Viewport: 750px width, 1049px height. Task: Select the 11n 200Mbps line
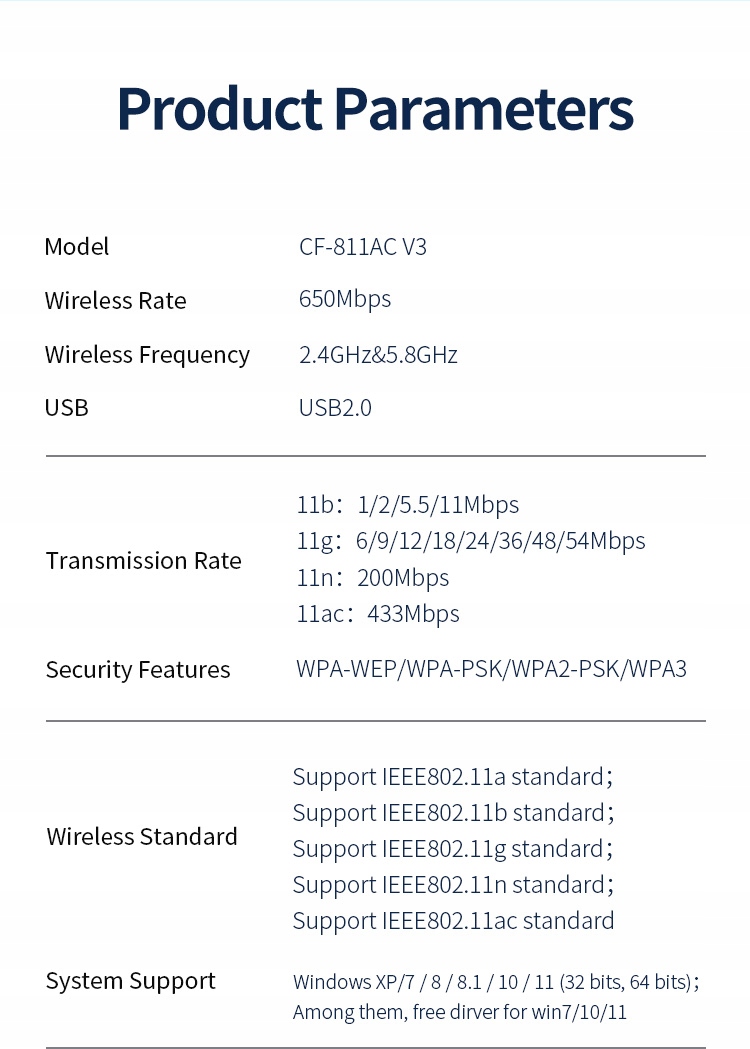(x=373, y=578)
